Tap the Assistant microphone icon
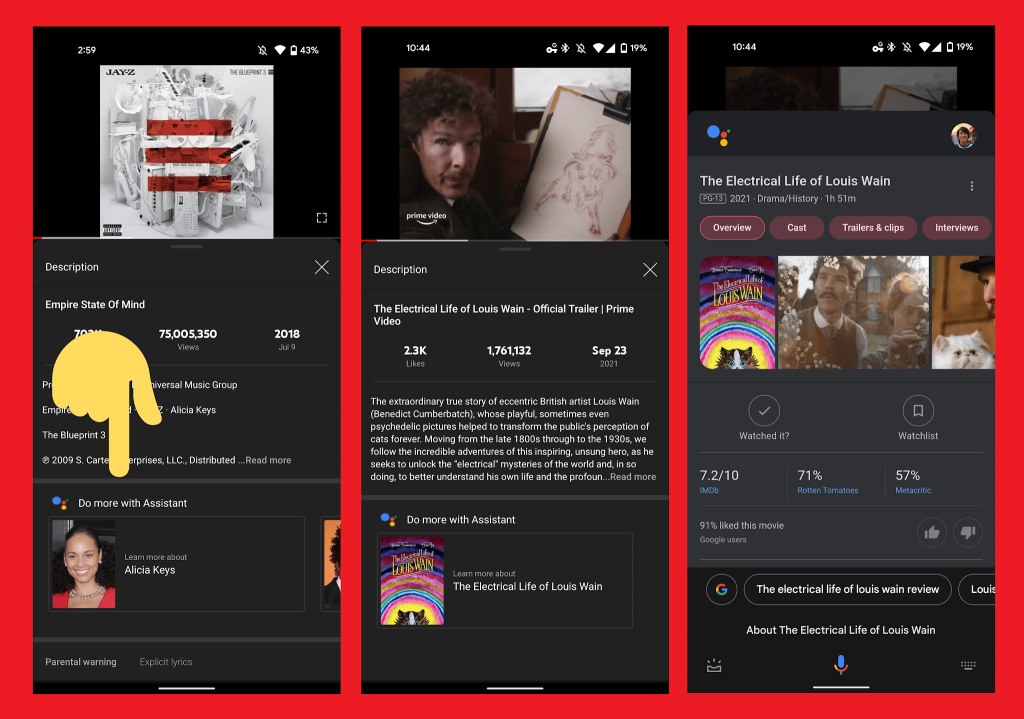 click(x=841, y=665)
